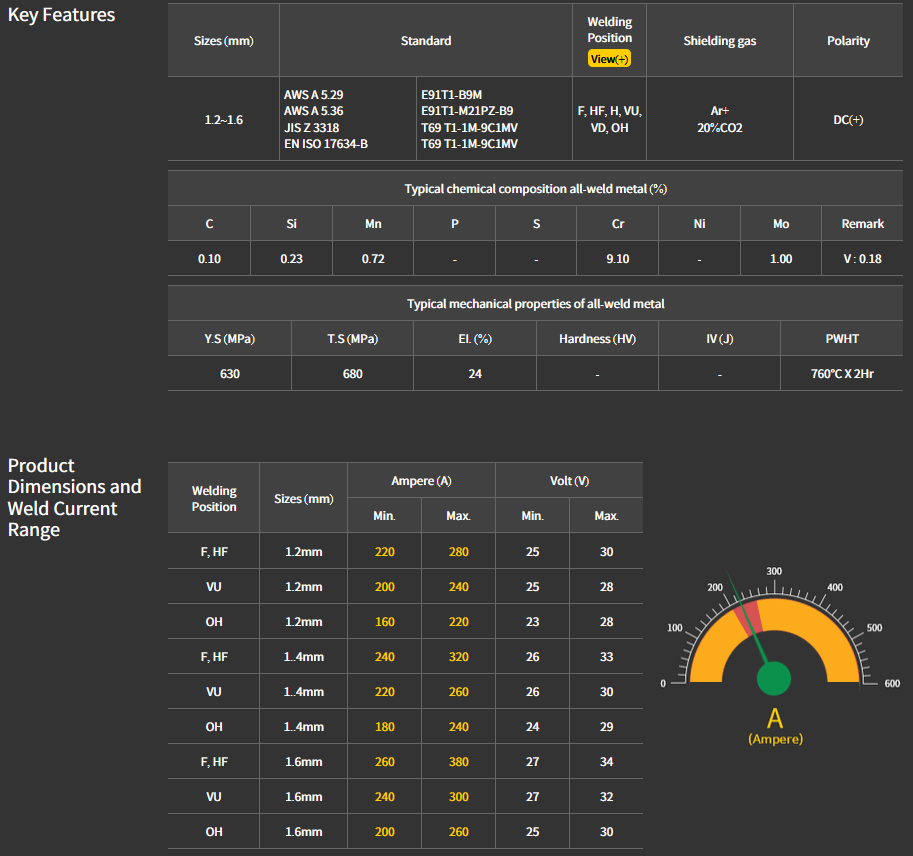This screenshot has width=913, height=856.
Task: Click the 'Volt (V)' table header
Action: 569,481
